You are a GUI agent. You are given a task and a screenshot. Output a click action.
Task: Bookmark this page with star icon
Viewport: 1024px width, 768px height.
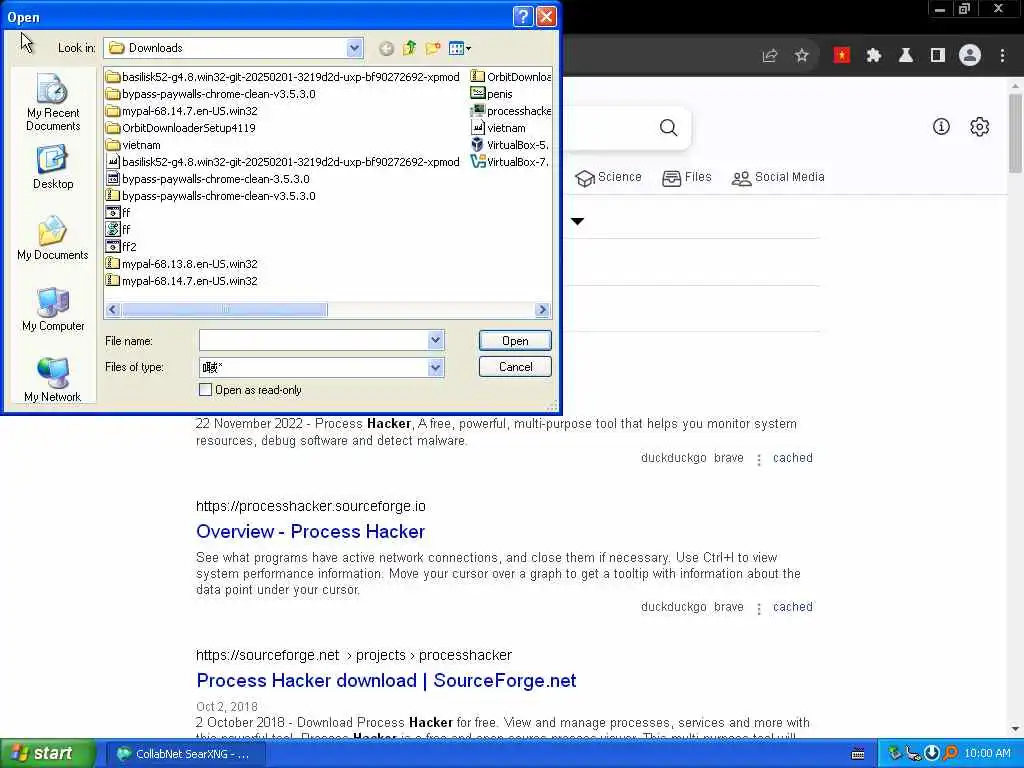tap(802, 56)
